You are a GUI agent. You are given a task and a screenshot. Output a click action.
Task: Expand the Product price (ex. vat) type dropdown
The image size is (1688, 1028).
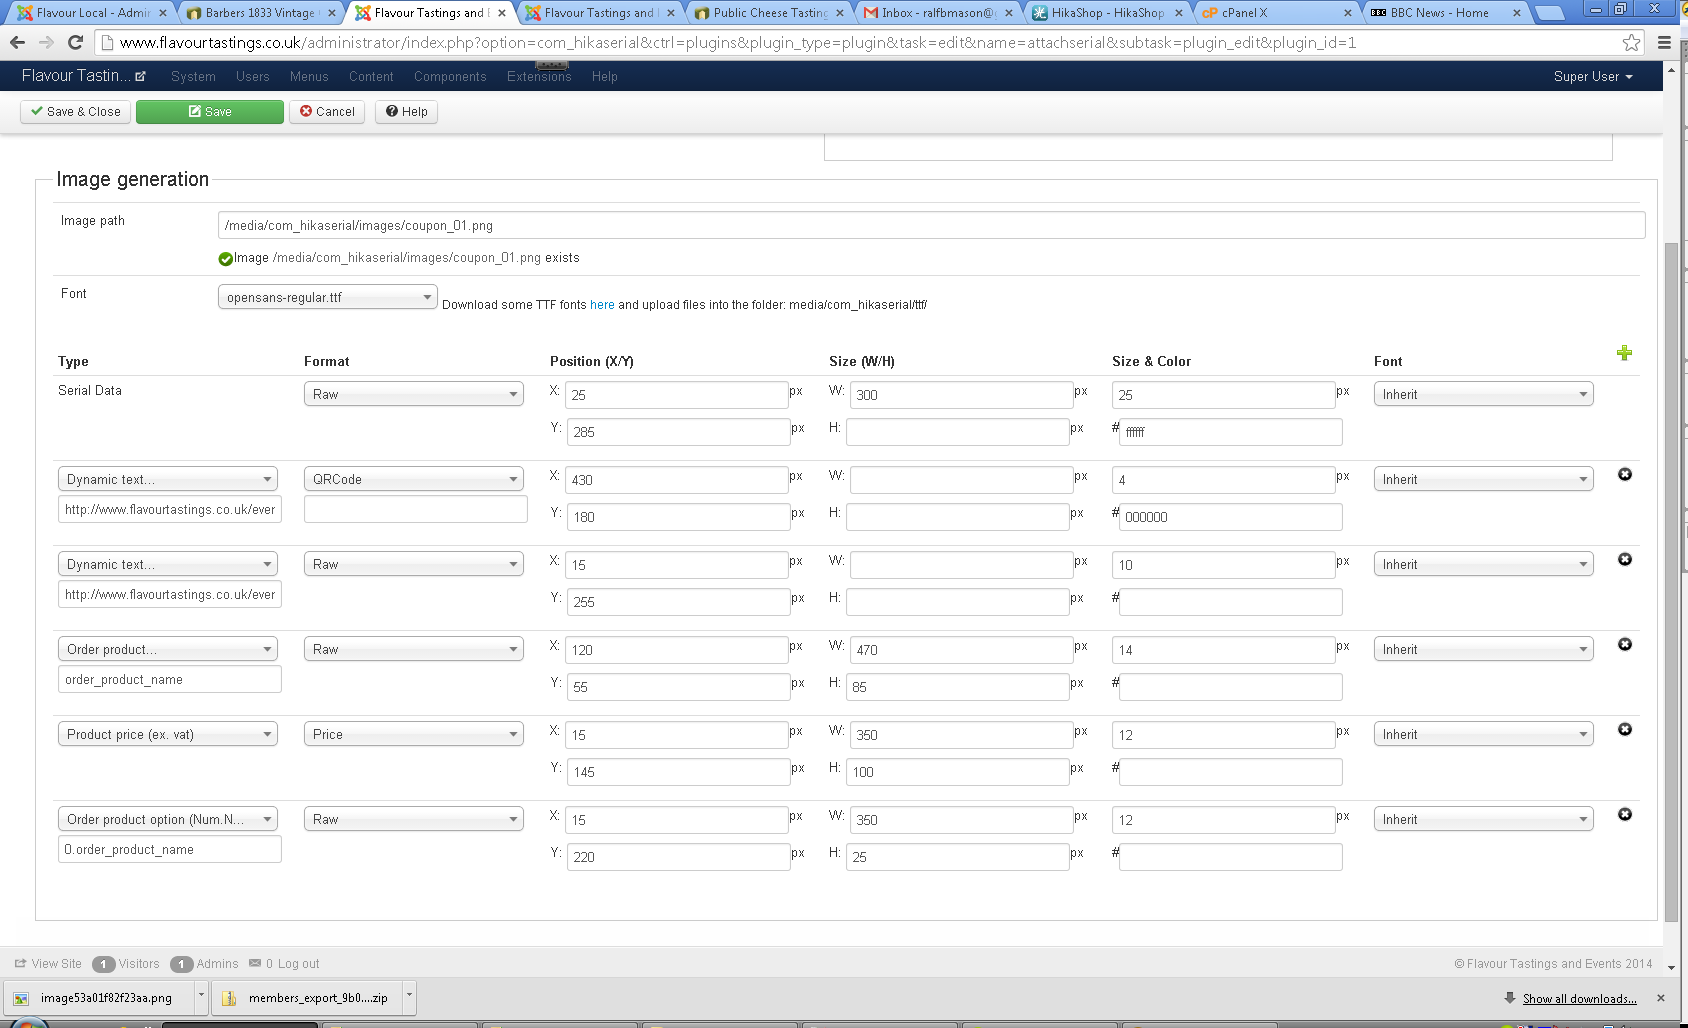pyautogui.click(x=168, y=734)
